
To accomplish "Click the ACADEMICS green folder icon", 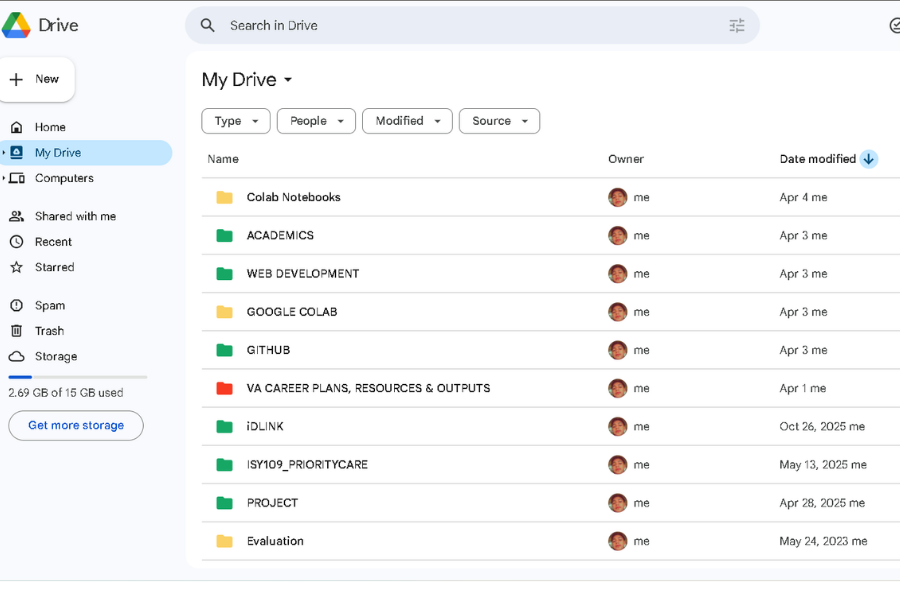I will (224, 235).
